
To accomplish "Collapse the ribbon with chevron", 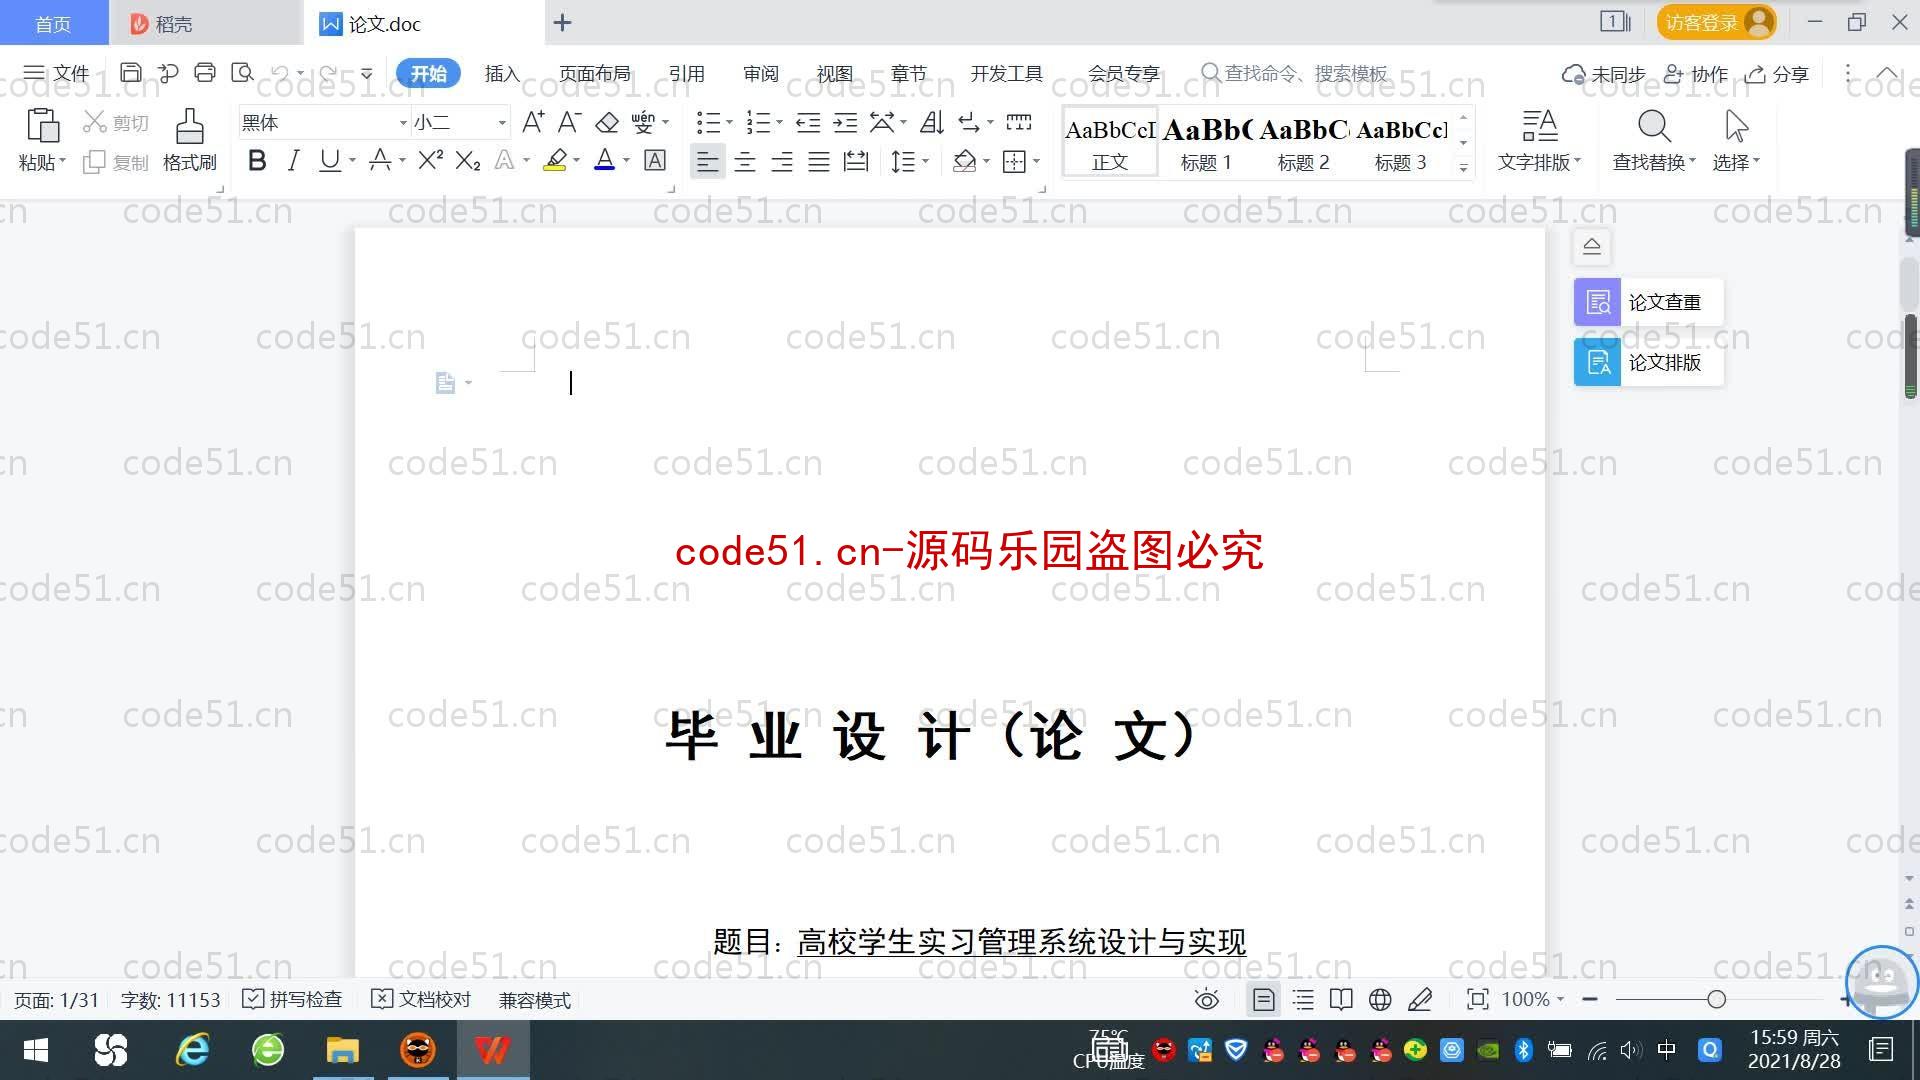I will [1886, 73].
